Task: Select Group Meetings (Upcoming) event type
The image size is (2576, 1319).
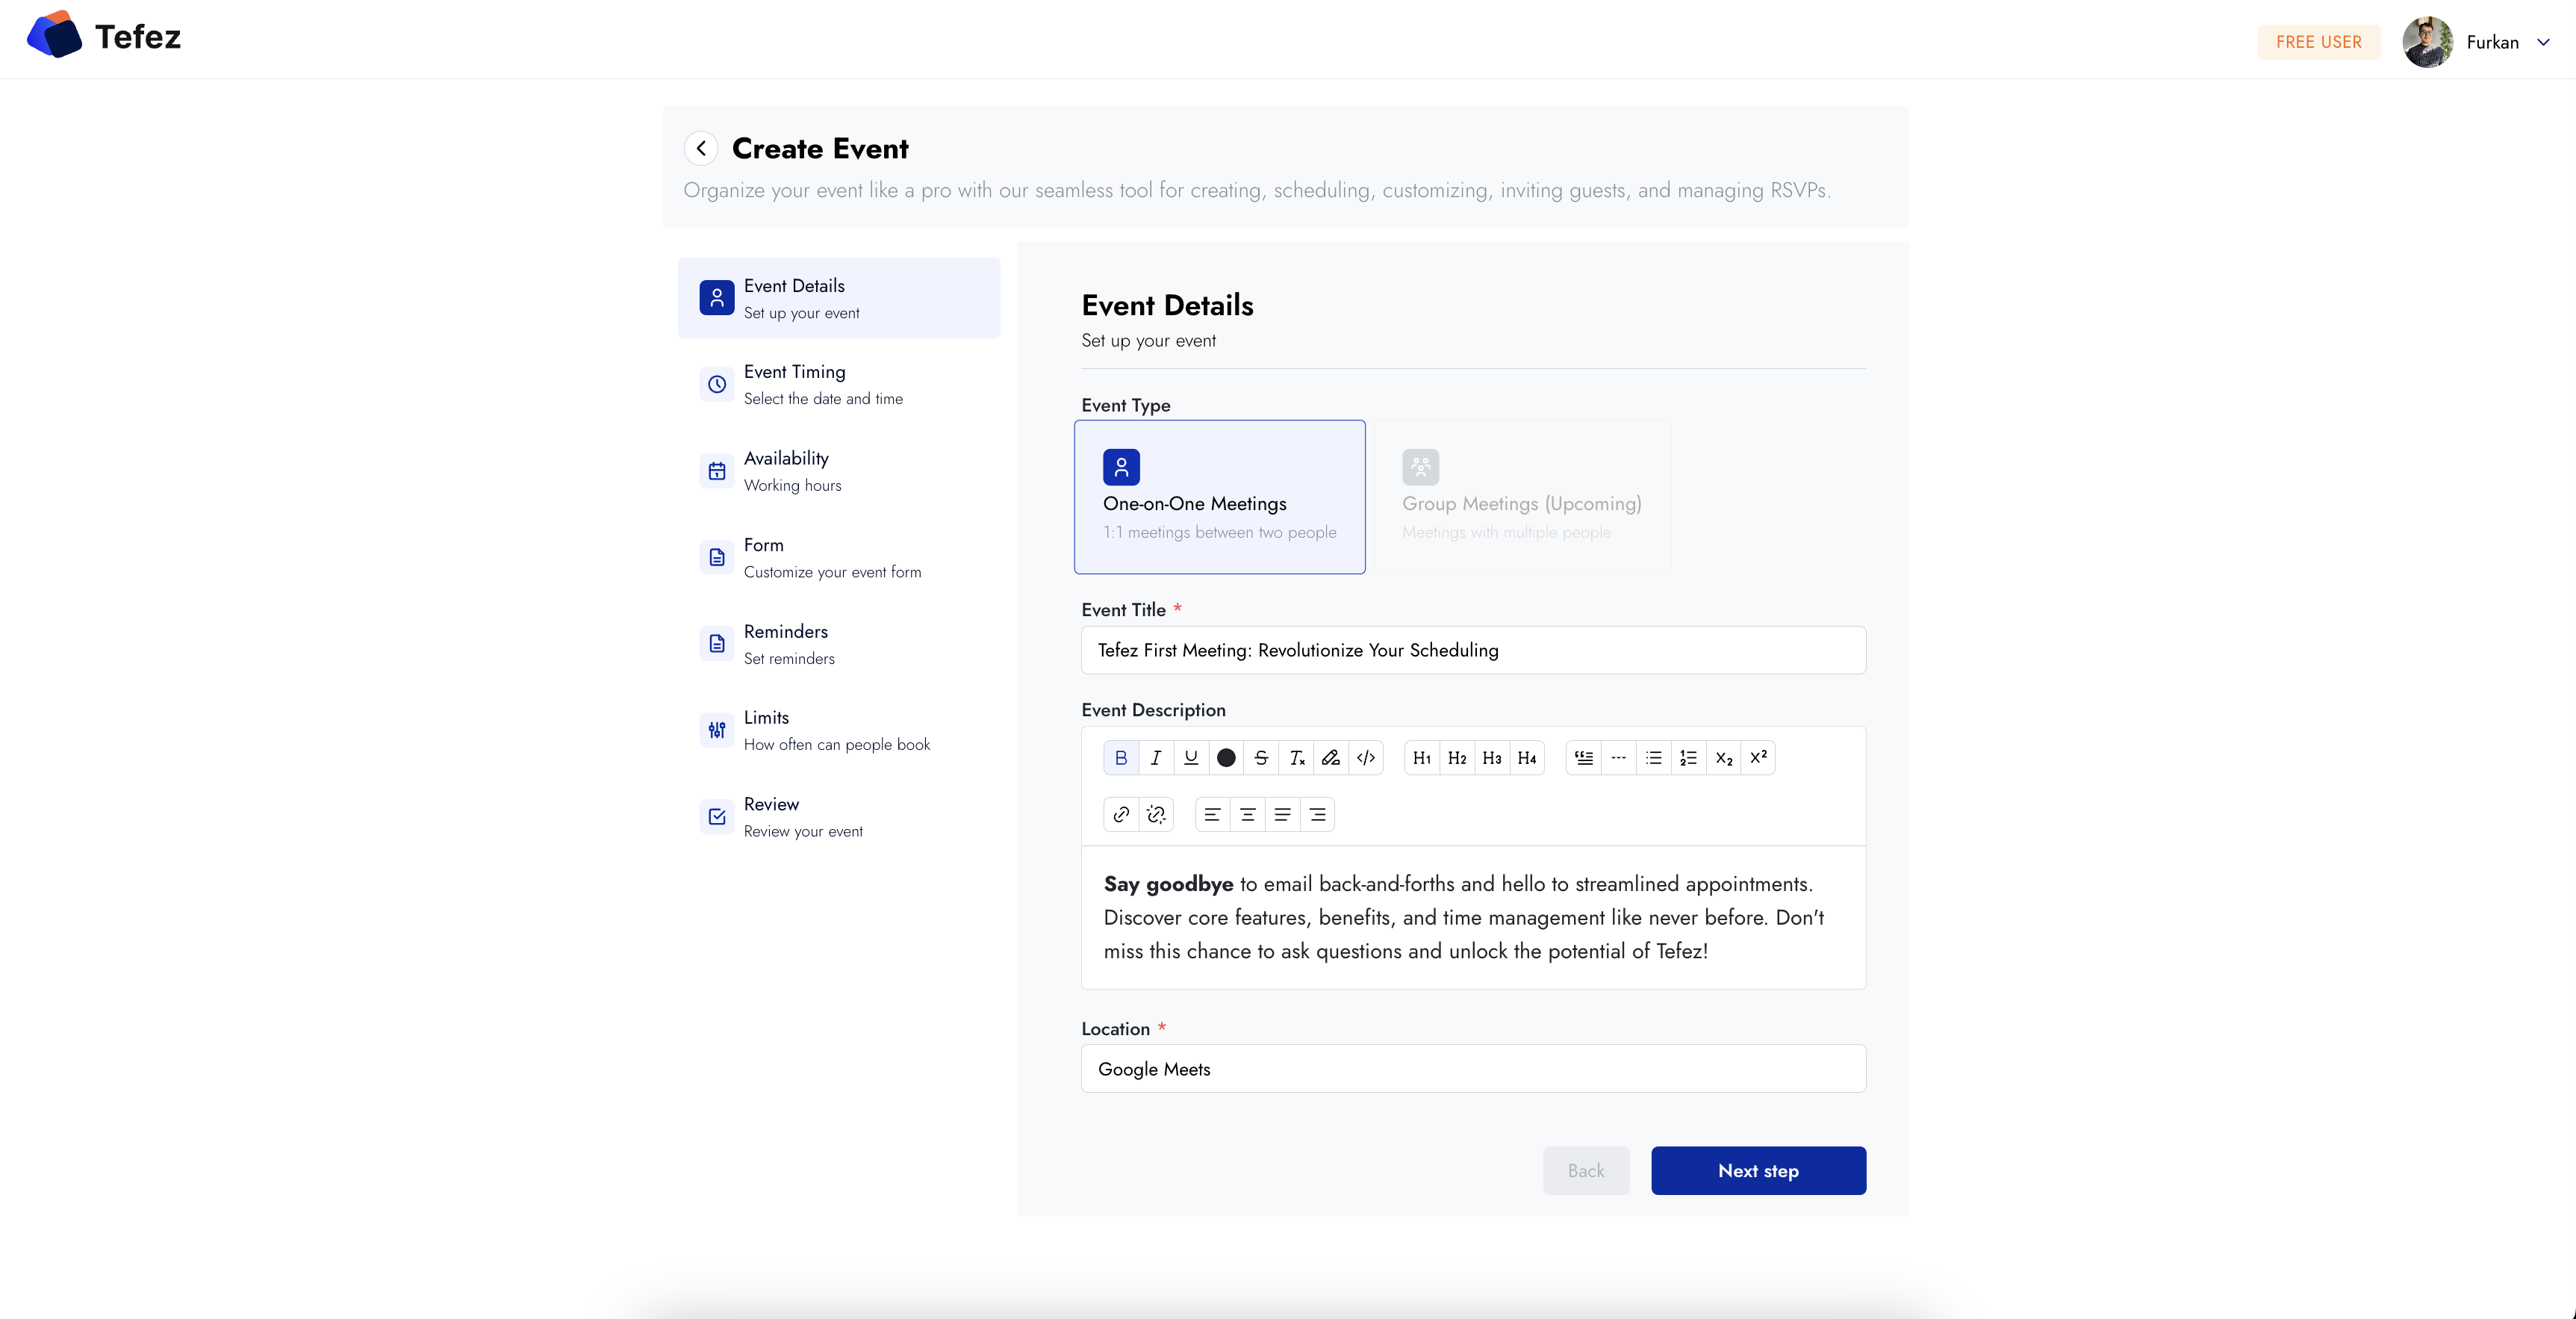Action: coord(1521,497)
